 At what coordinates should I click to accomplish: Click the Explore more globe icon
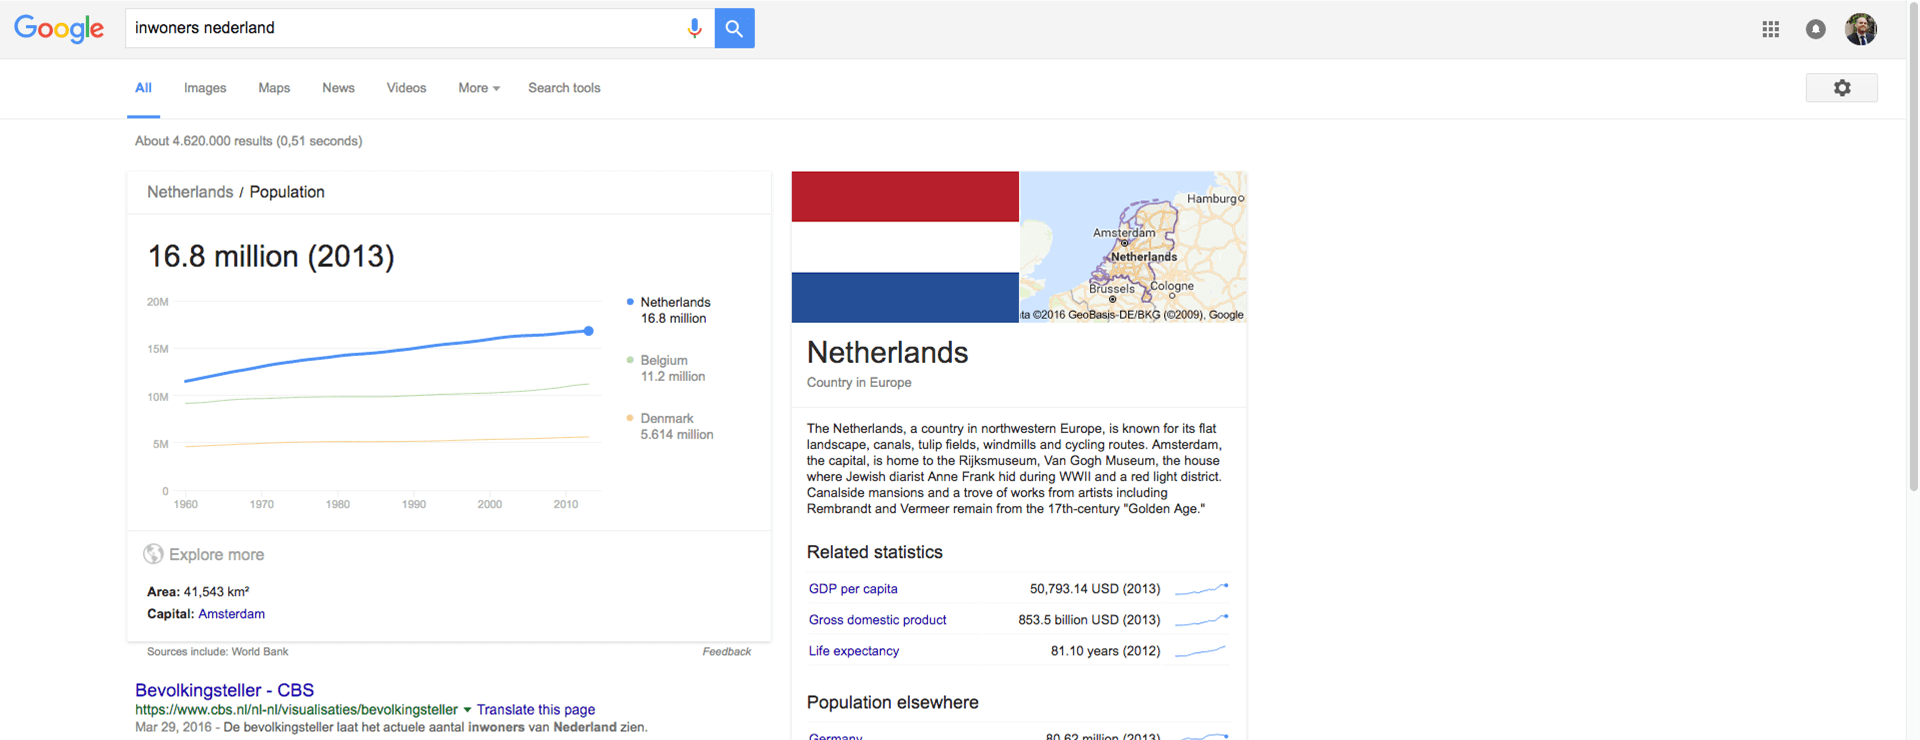pos(153,554)
